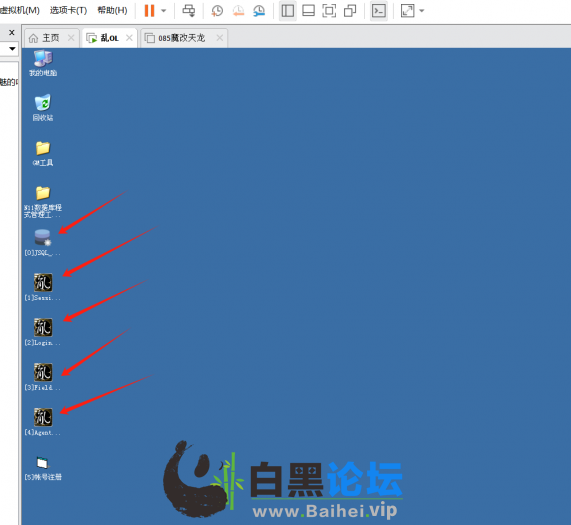Close the 乱OL tab

click(129, 38)
